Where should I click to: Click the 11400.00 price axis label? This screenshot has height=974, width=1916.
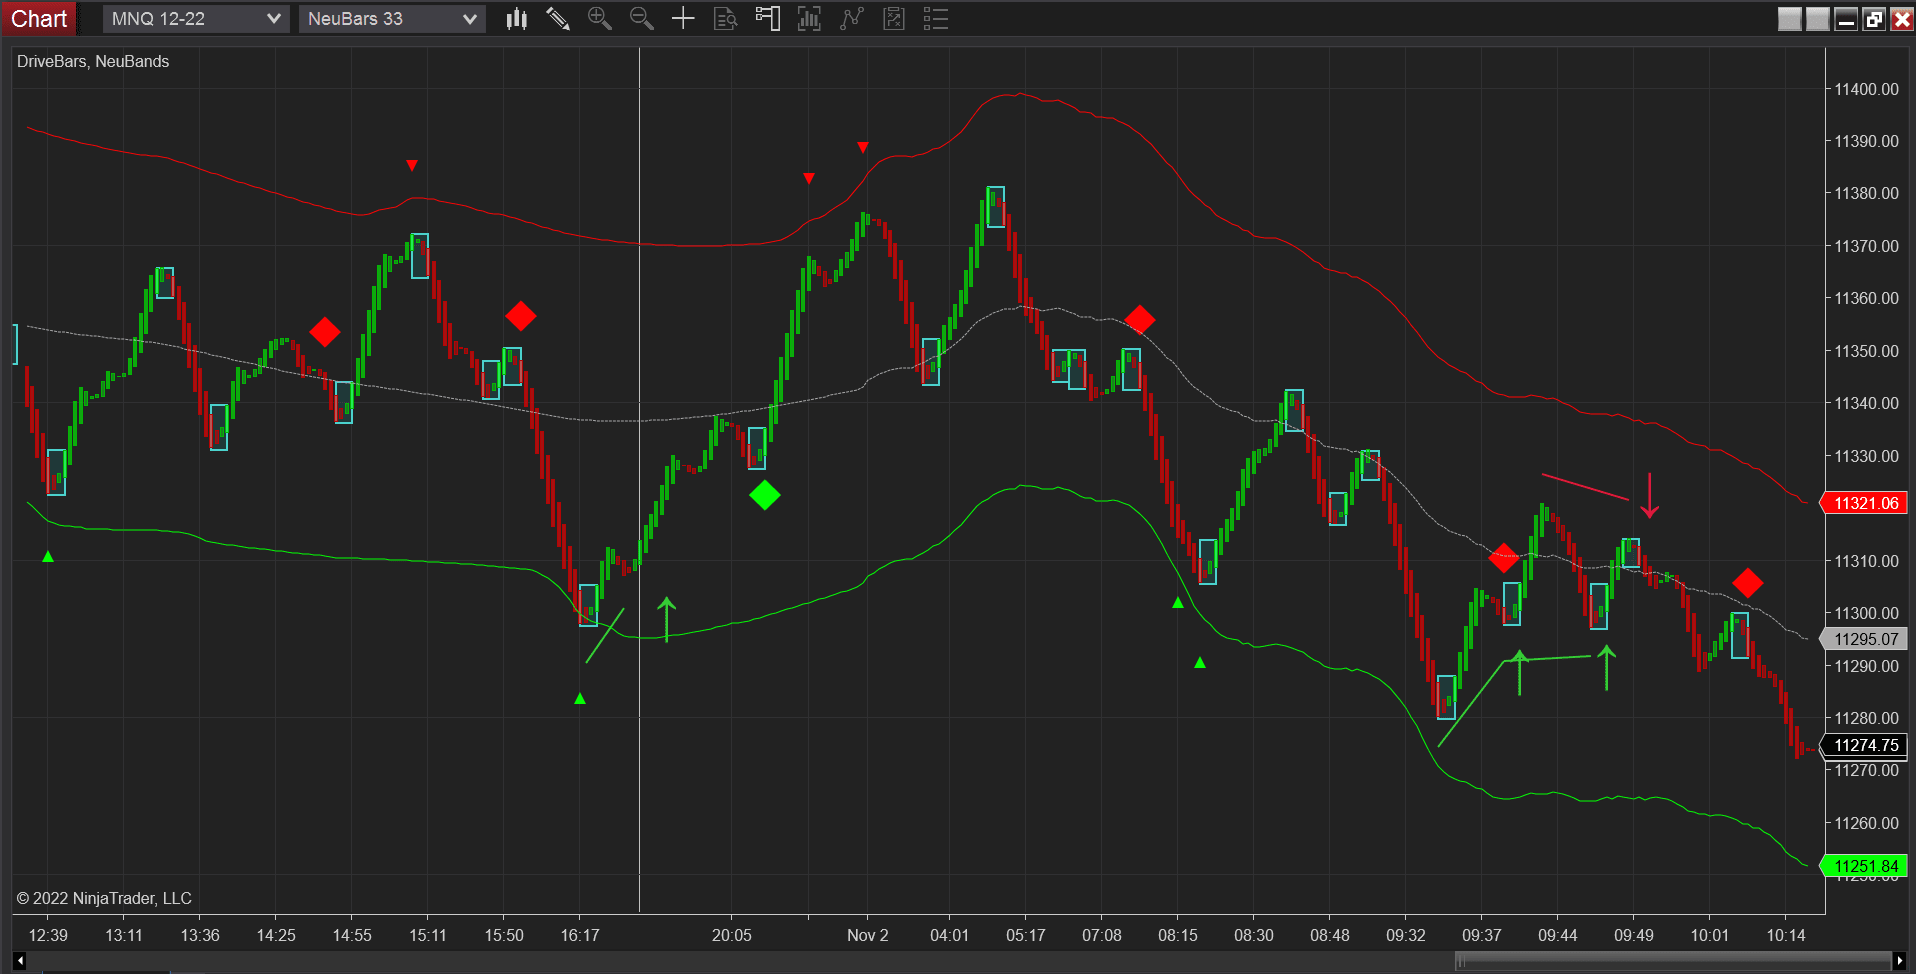click(1866, 89)
